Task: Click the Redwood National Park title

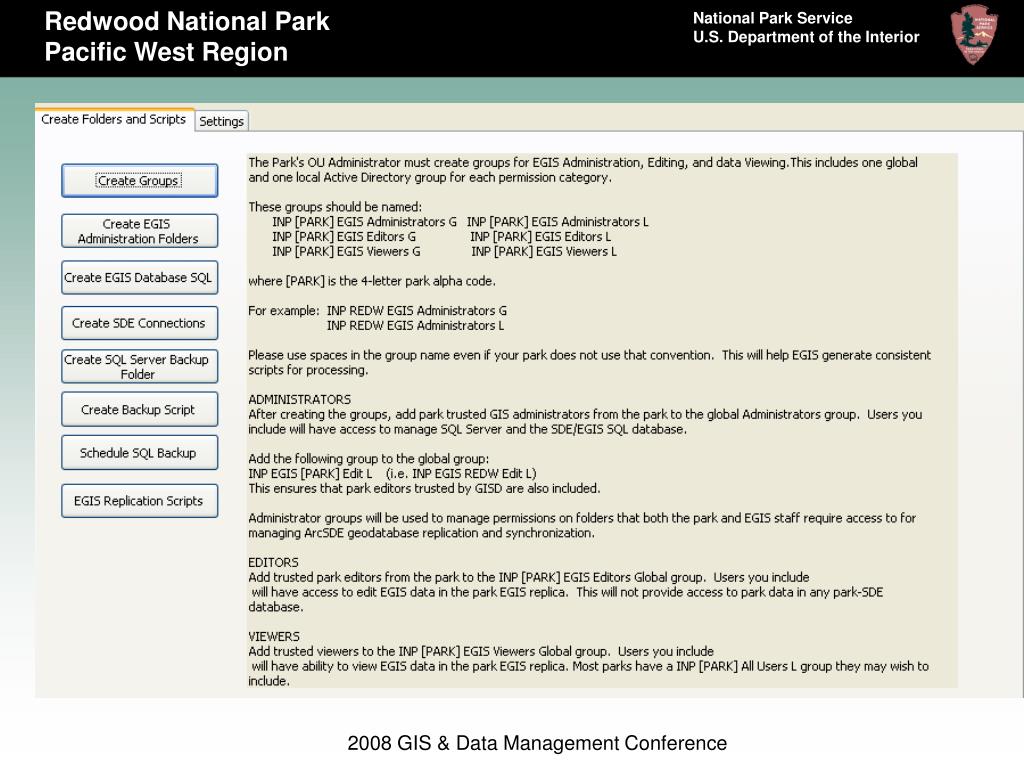Action: coord(187,22)
